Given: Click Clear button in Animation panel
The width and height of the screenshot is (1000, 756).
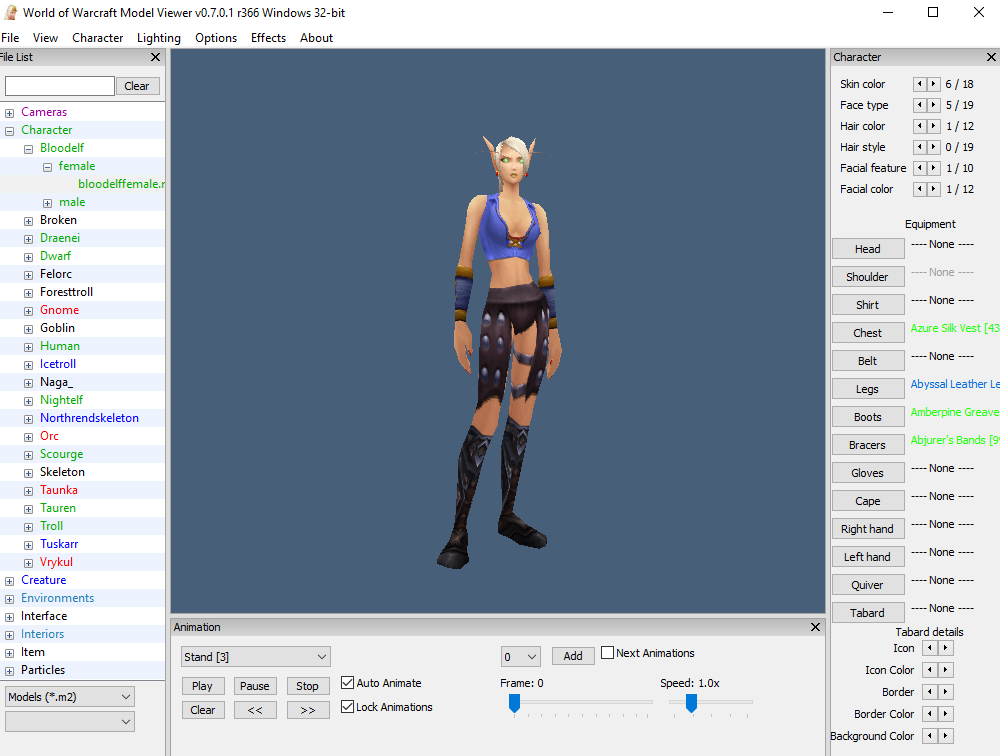Looking at the screenshot, I should (x=203, y=710).
